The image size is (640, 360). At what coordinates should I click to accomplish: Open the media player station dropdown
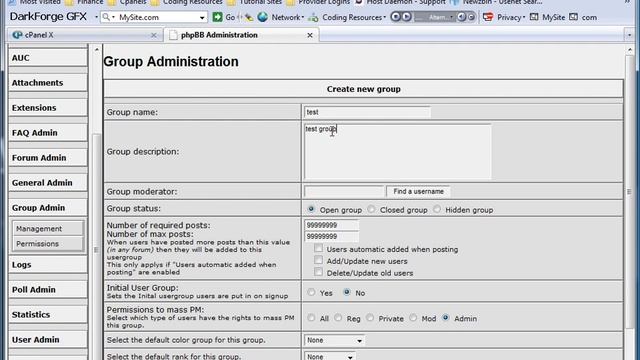click(451, 17)
